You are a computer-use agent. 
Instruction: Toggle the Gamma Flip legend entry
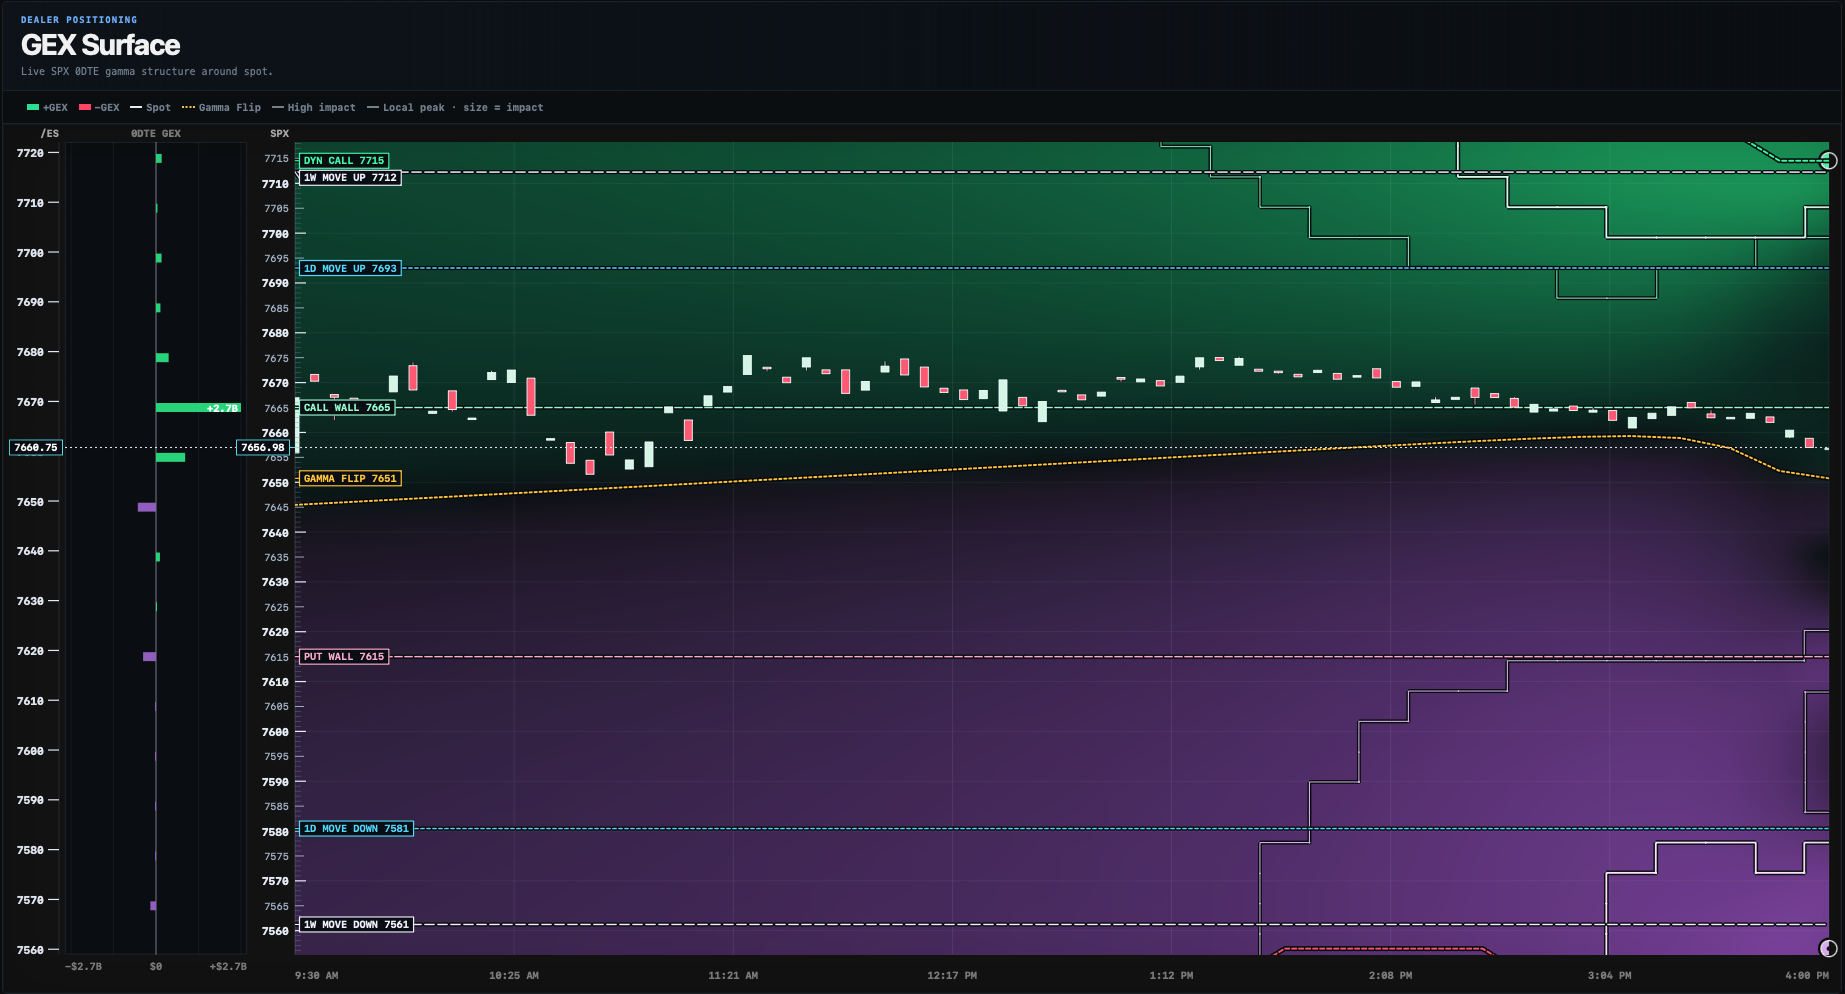pos(221,107)
